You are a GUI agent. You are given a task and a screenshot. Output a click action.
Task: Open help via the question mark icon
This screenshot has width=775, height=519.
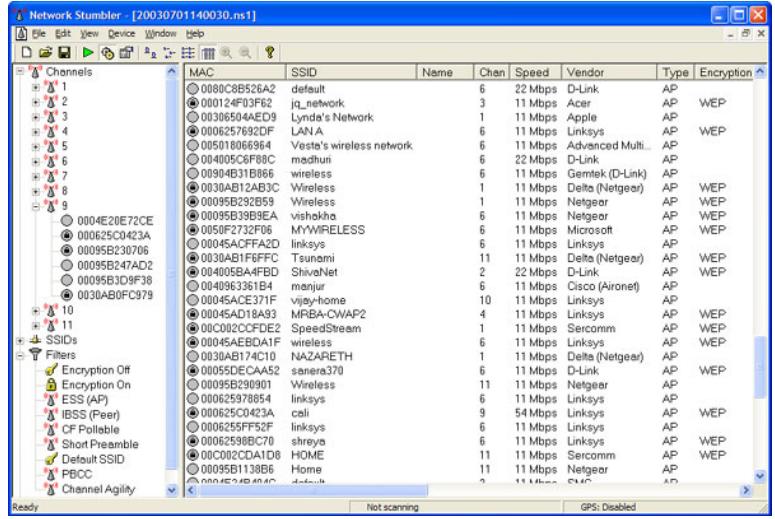click(269, 52)
